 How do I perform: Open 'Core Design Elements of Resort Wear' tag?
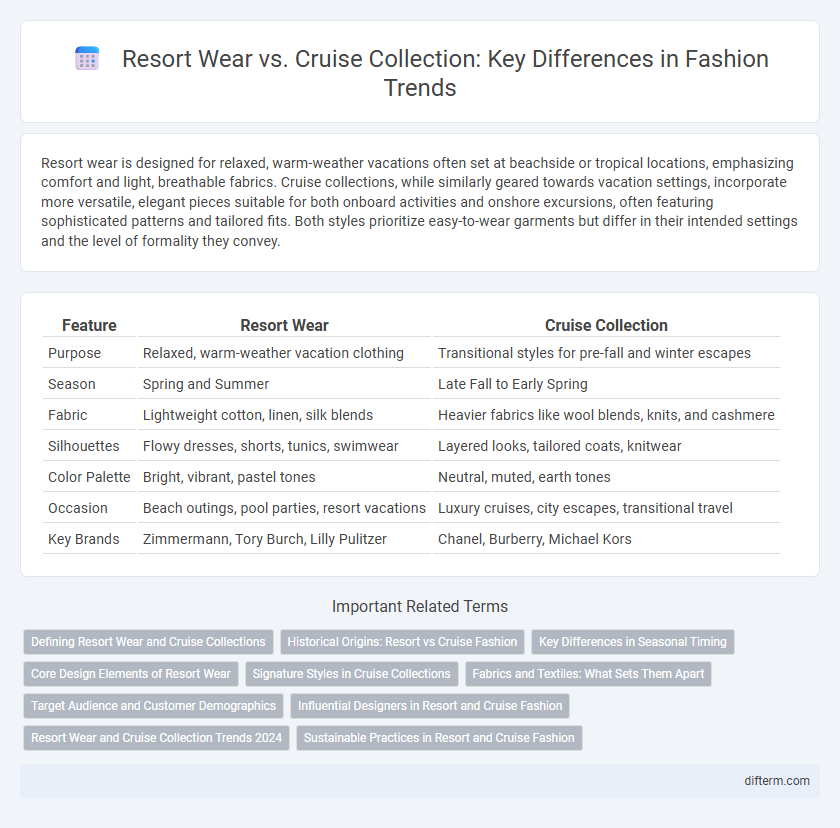(131, 674)
